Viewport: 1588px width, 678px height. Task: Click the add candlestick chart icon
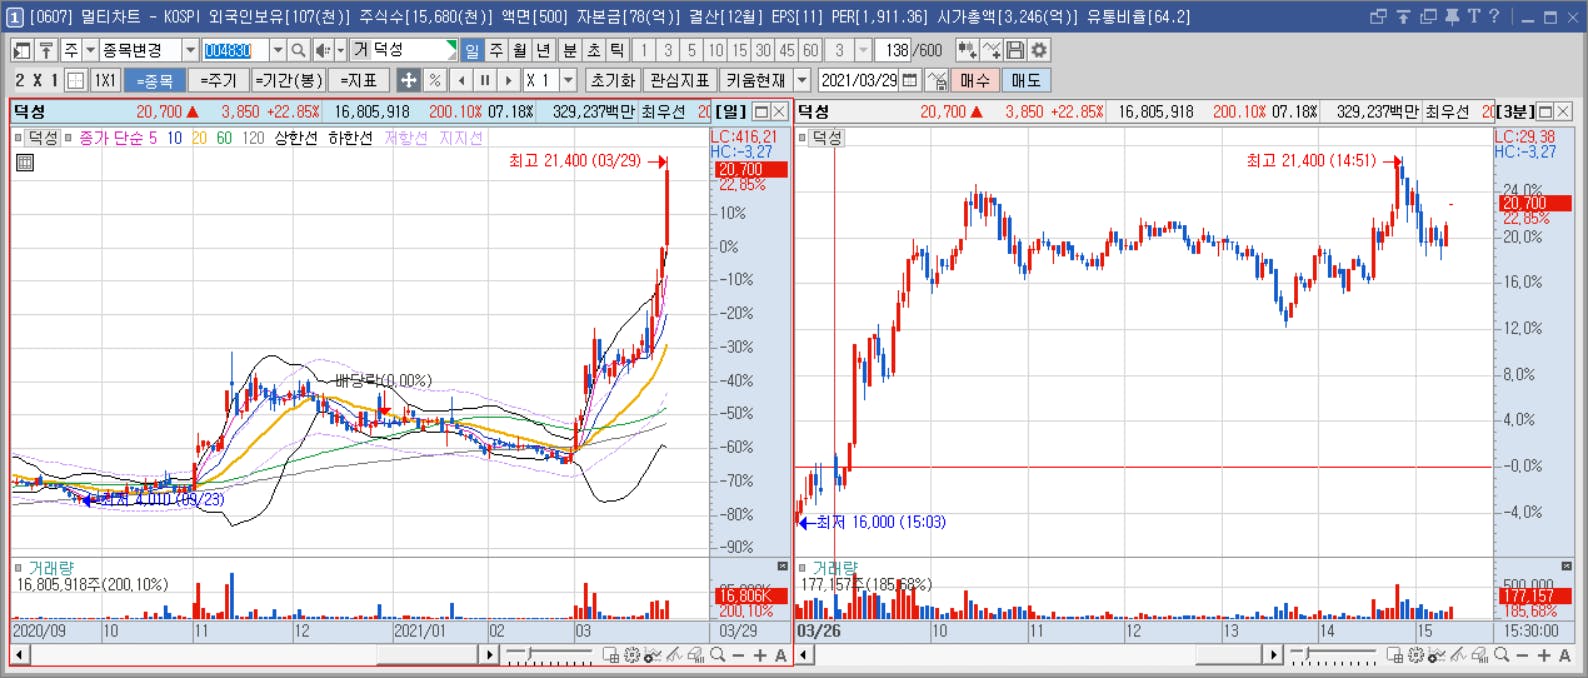tap(967, 50)
